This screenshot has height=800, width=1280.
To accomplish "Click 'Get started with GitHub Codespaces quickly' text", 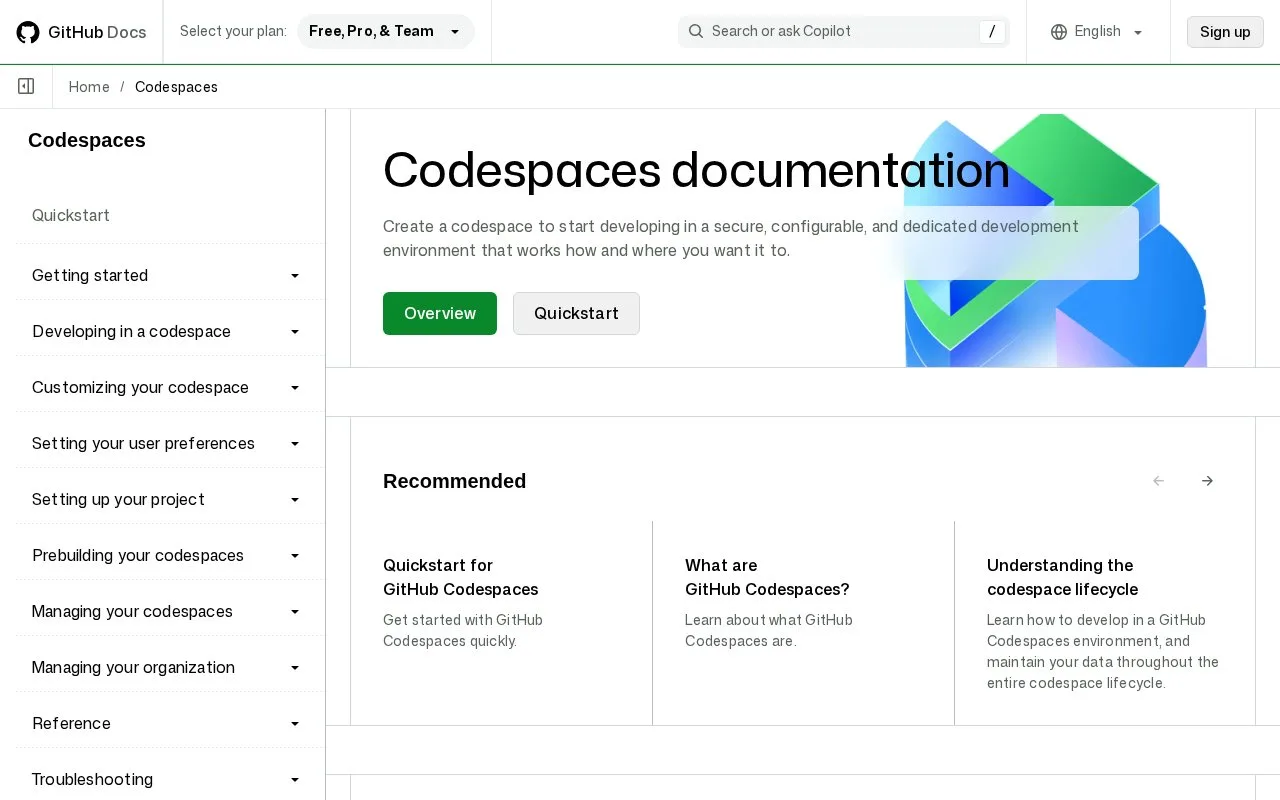I will 463,630.
